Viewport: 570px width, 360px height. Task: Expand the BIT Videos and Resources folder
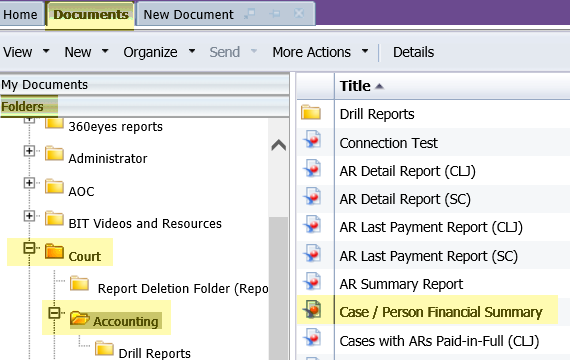pos(29,216)
